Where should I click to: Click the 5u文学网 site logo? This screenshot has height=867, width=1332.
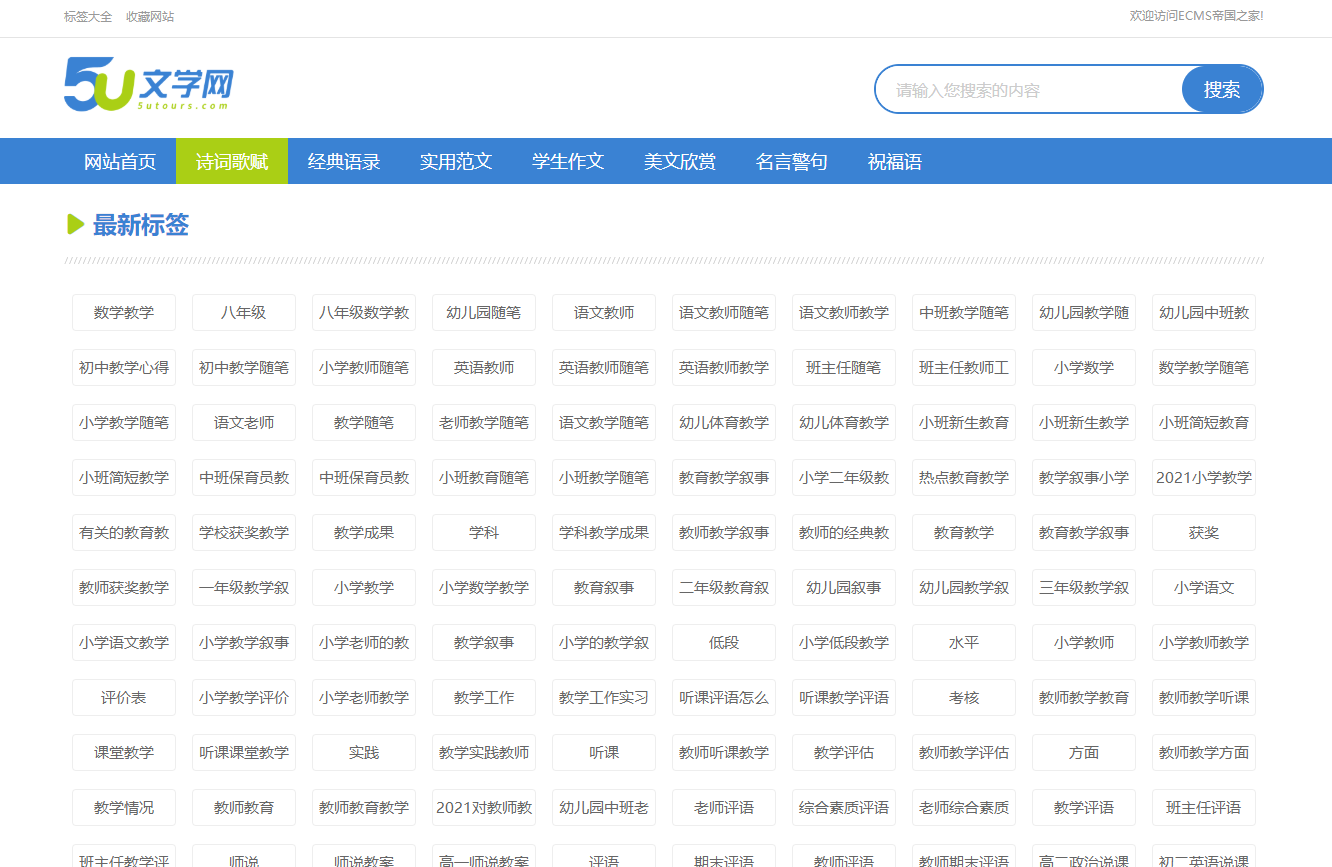click(146, 86)
